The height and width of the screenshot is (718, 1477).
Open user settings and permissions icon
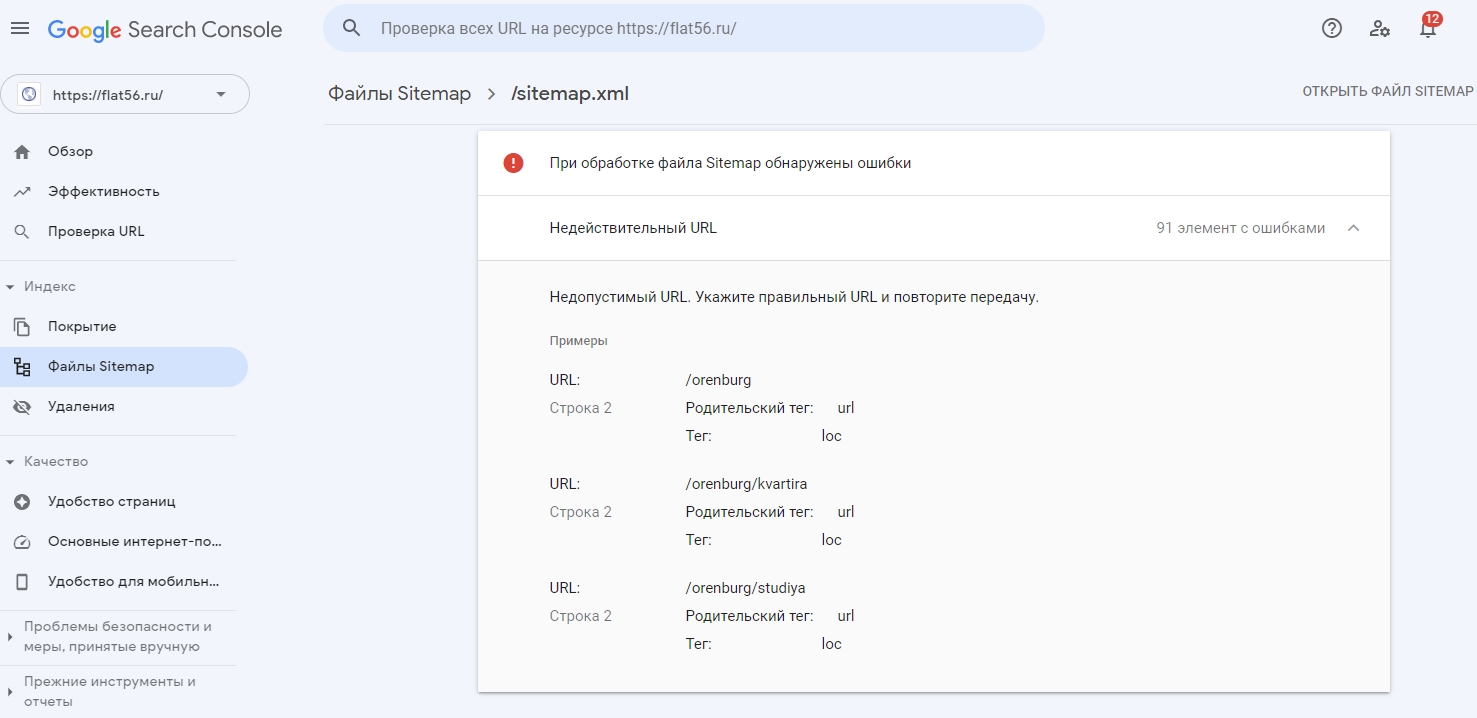click(1380, 28)
